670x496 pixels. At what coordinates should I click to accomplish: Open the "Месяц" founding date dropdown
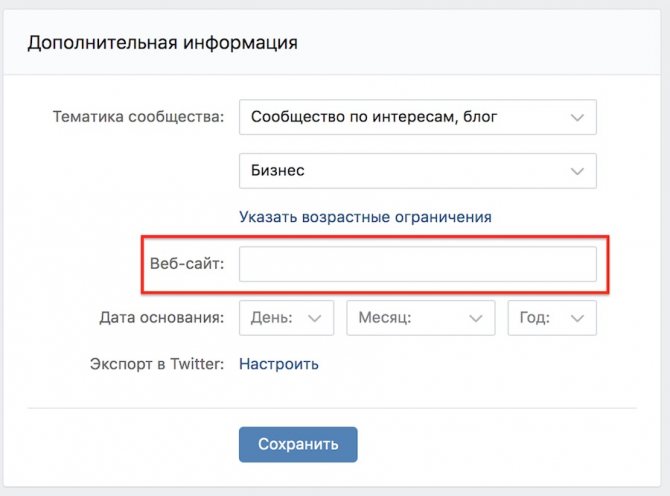[420, 318]
